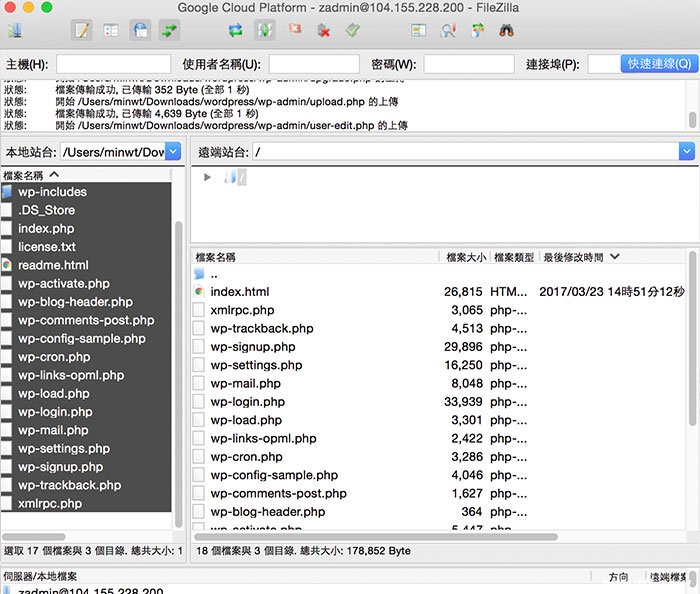Select local readme.html file
Image resolution: width=700 pixels, height=594 pixels.
point(86,265)
